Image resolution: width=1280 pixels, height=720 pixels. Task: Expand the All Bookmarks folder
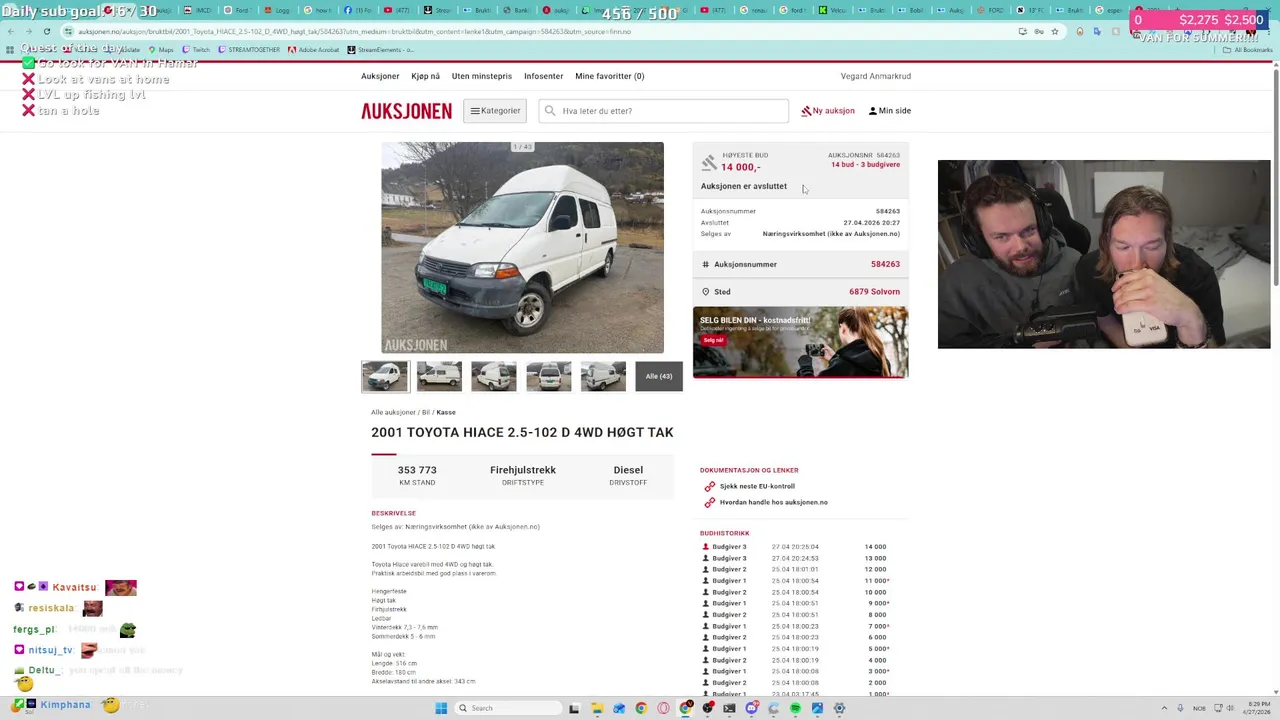1248,49
